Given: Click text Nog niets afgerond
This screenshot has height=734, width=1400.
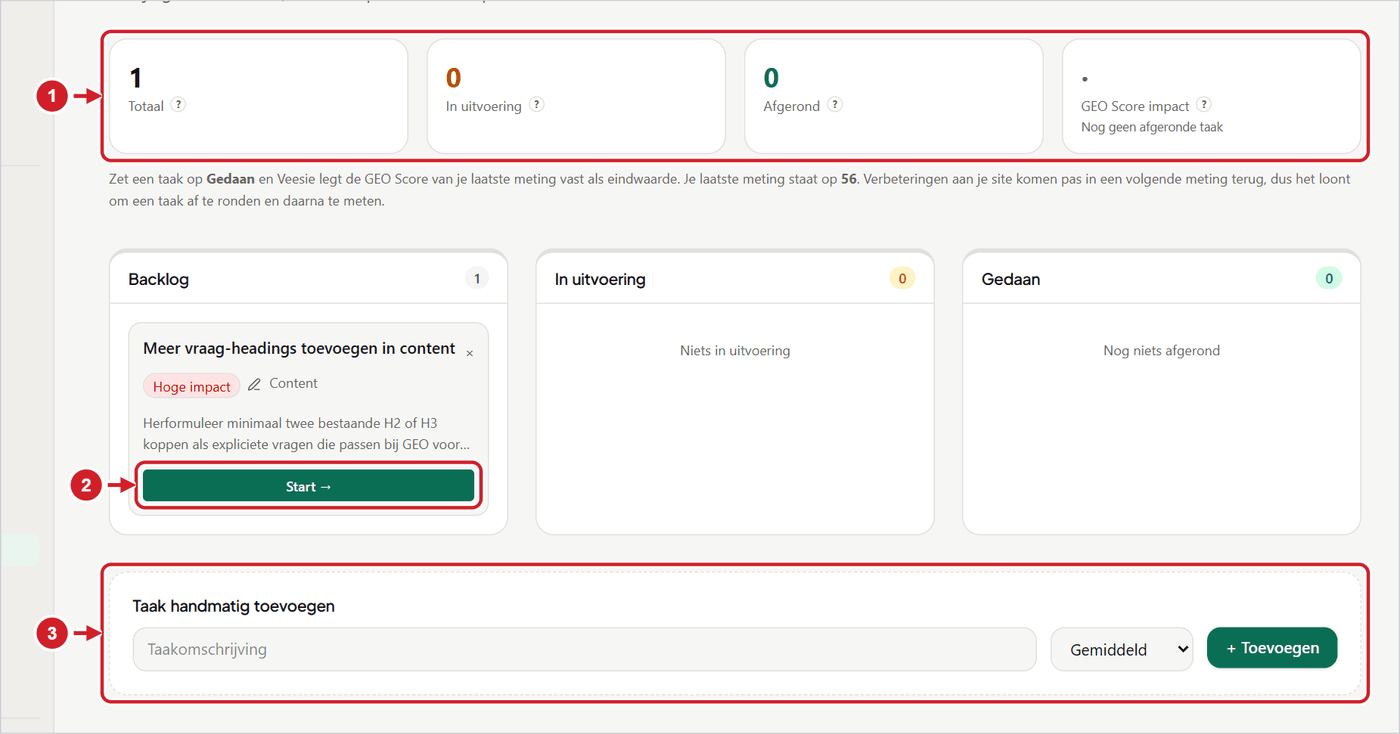Looking at the screenshot, I should (1161, 350).
